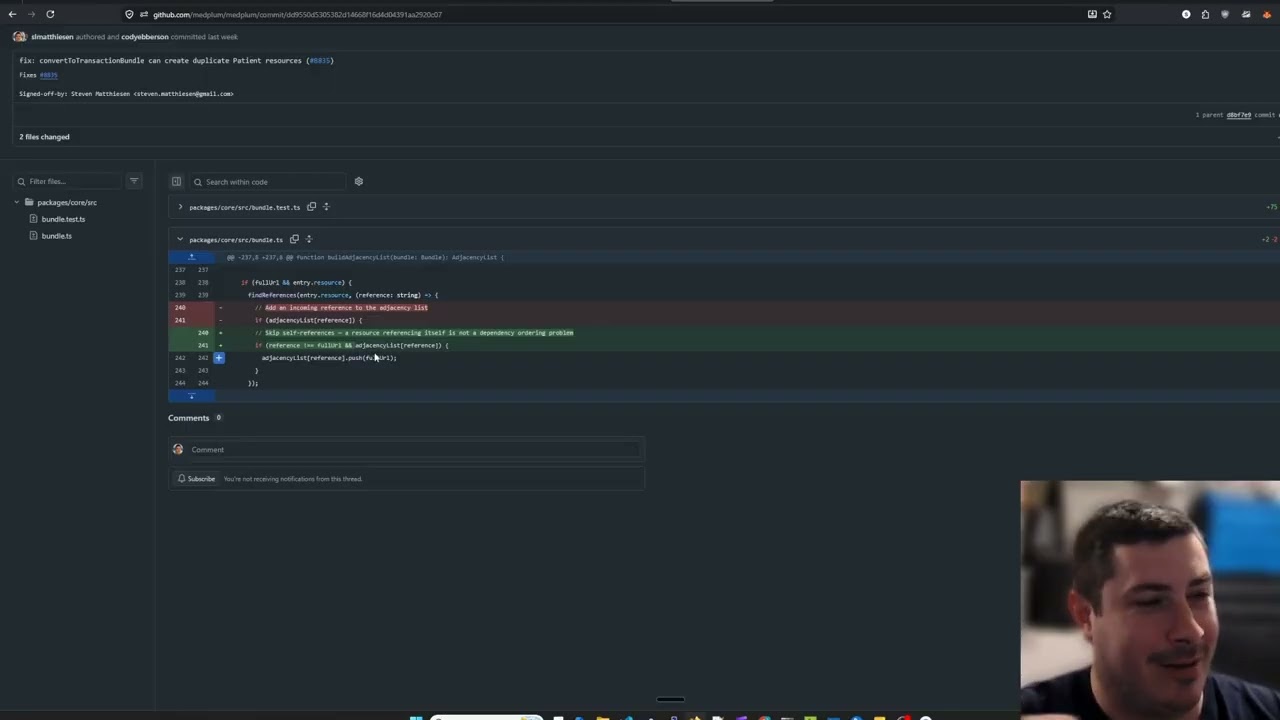Image resolution: width=1280 pixels, height=720 pixels.
Task: Click '2 files changed' text
Action: pyautogui.click(x=44, y=137)
